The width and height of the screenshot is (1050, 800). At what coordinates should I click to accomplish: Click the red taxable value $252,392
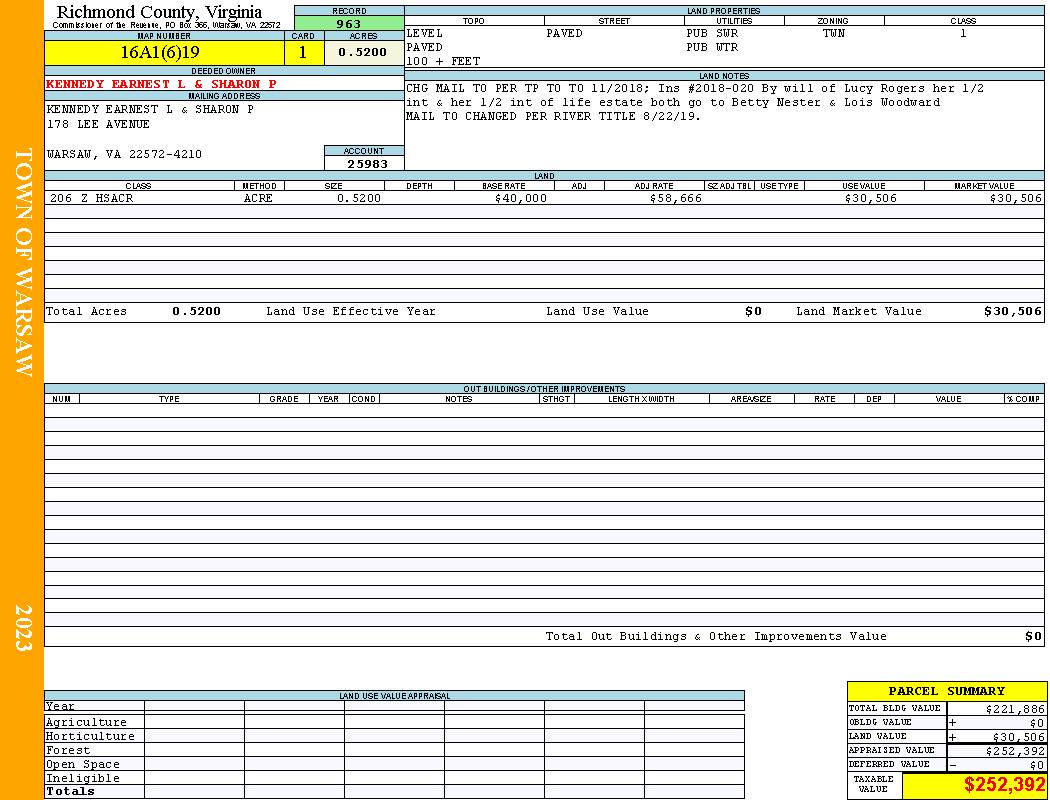tap(1004, 785)
